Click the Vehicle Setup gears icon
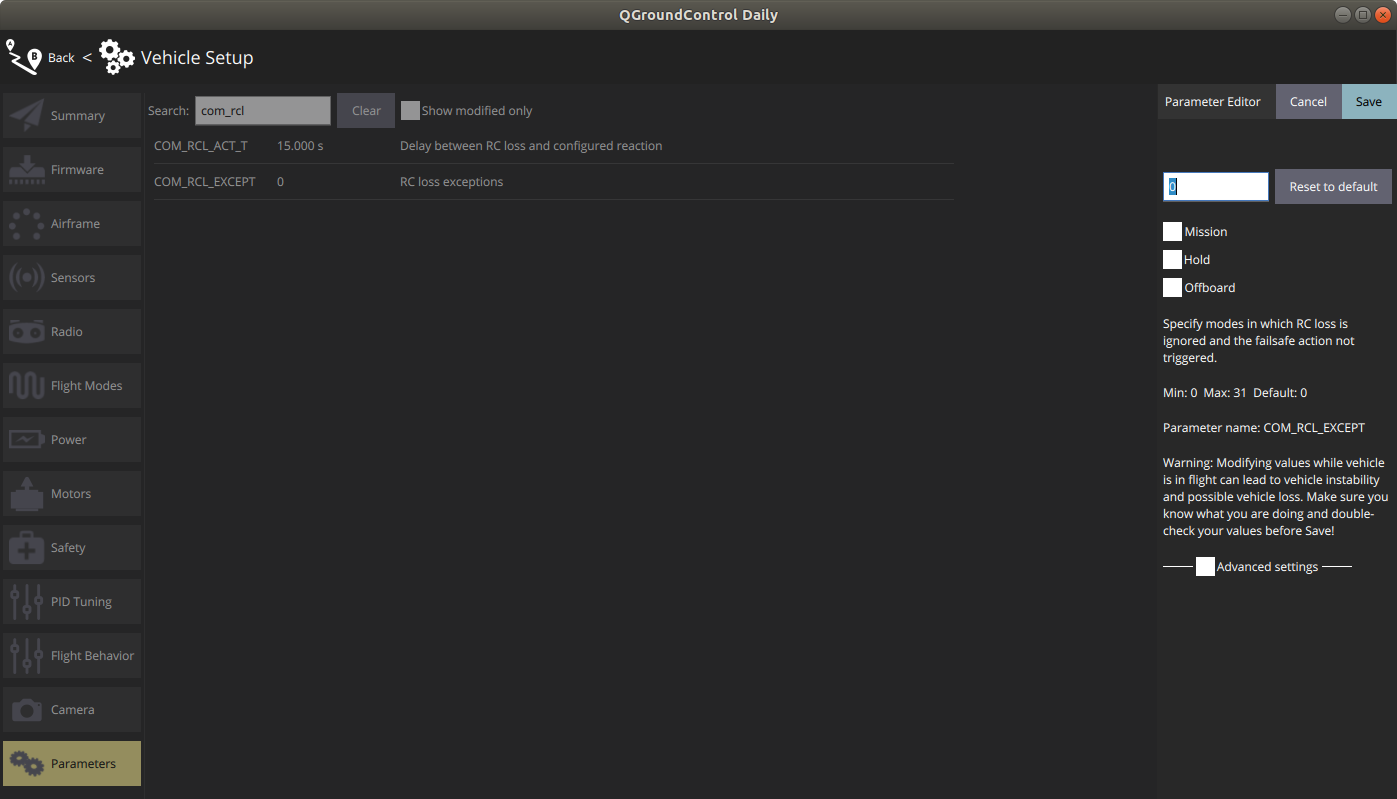The width and height of the screenshot is (1397, 799). click(x=117, y=57)
